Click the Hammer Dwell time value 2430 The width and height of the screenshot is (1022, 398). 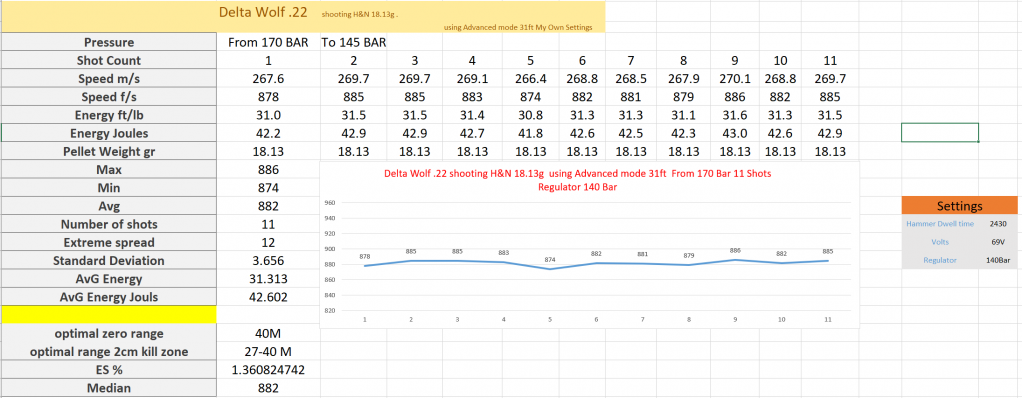tap(998, 223)
